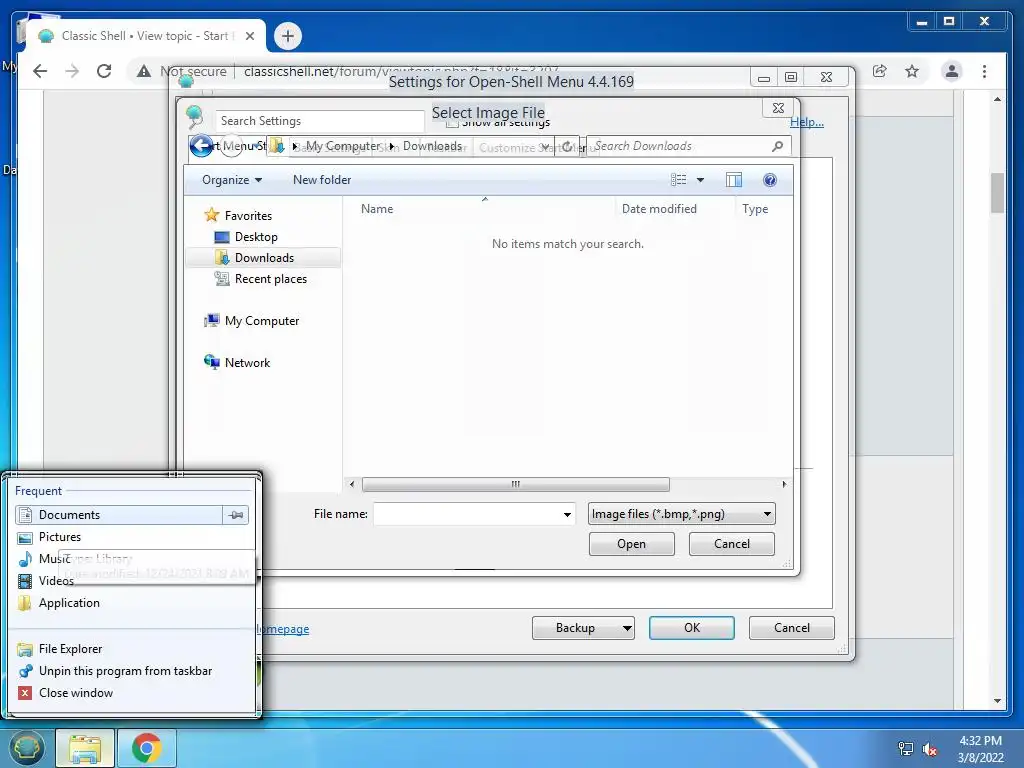Click the scroll left arrow in the file list
Screen dimensions: 1024x768
click(x=352, y=484)
